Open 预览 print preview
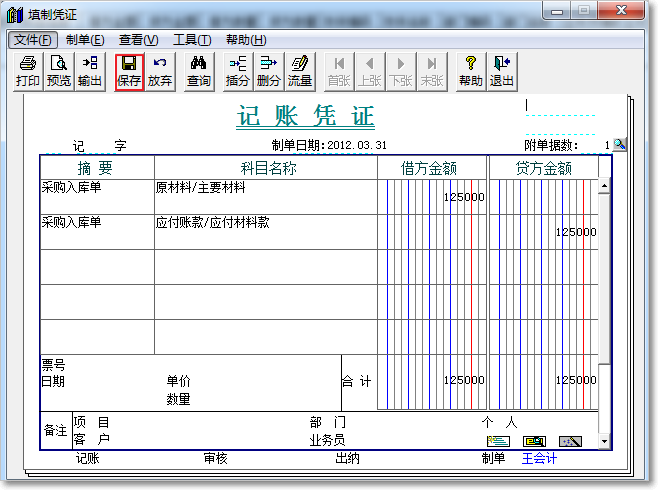The image size is (658, 490). pyautogui.click(x=59, y=71)
